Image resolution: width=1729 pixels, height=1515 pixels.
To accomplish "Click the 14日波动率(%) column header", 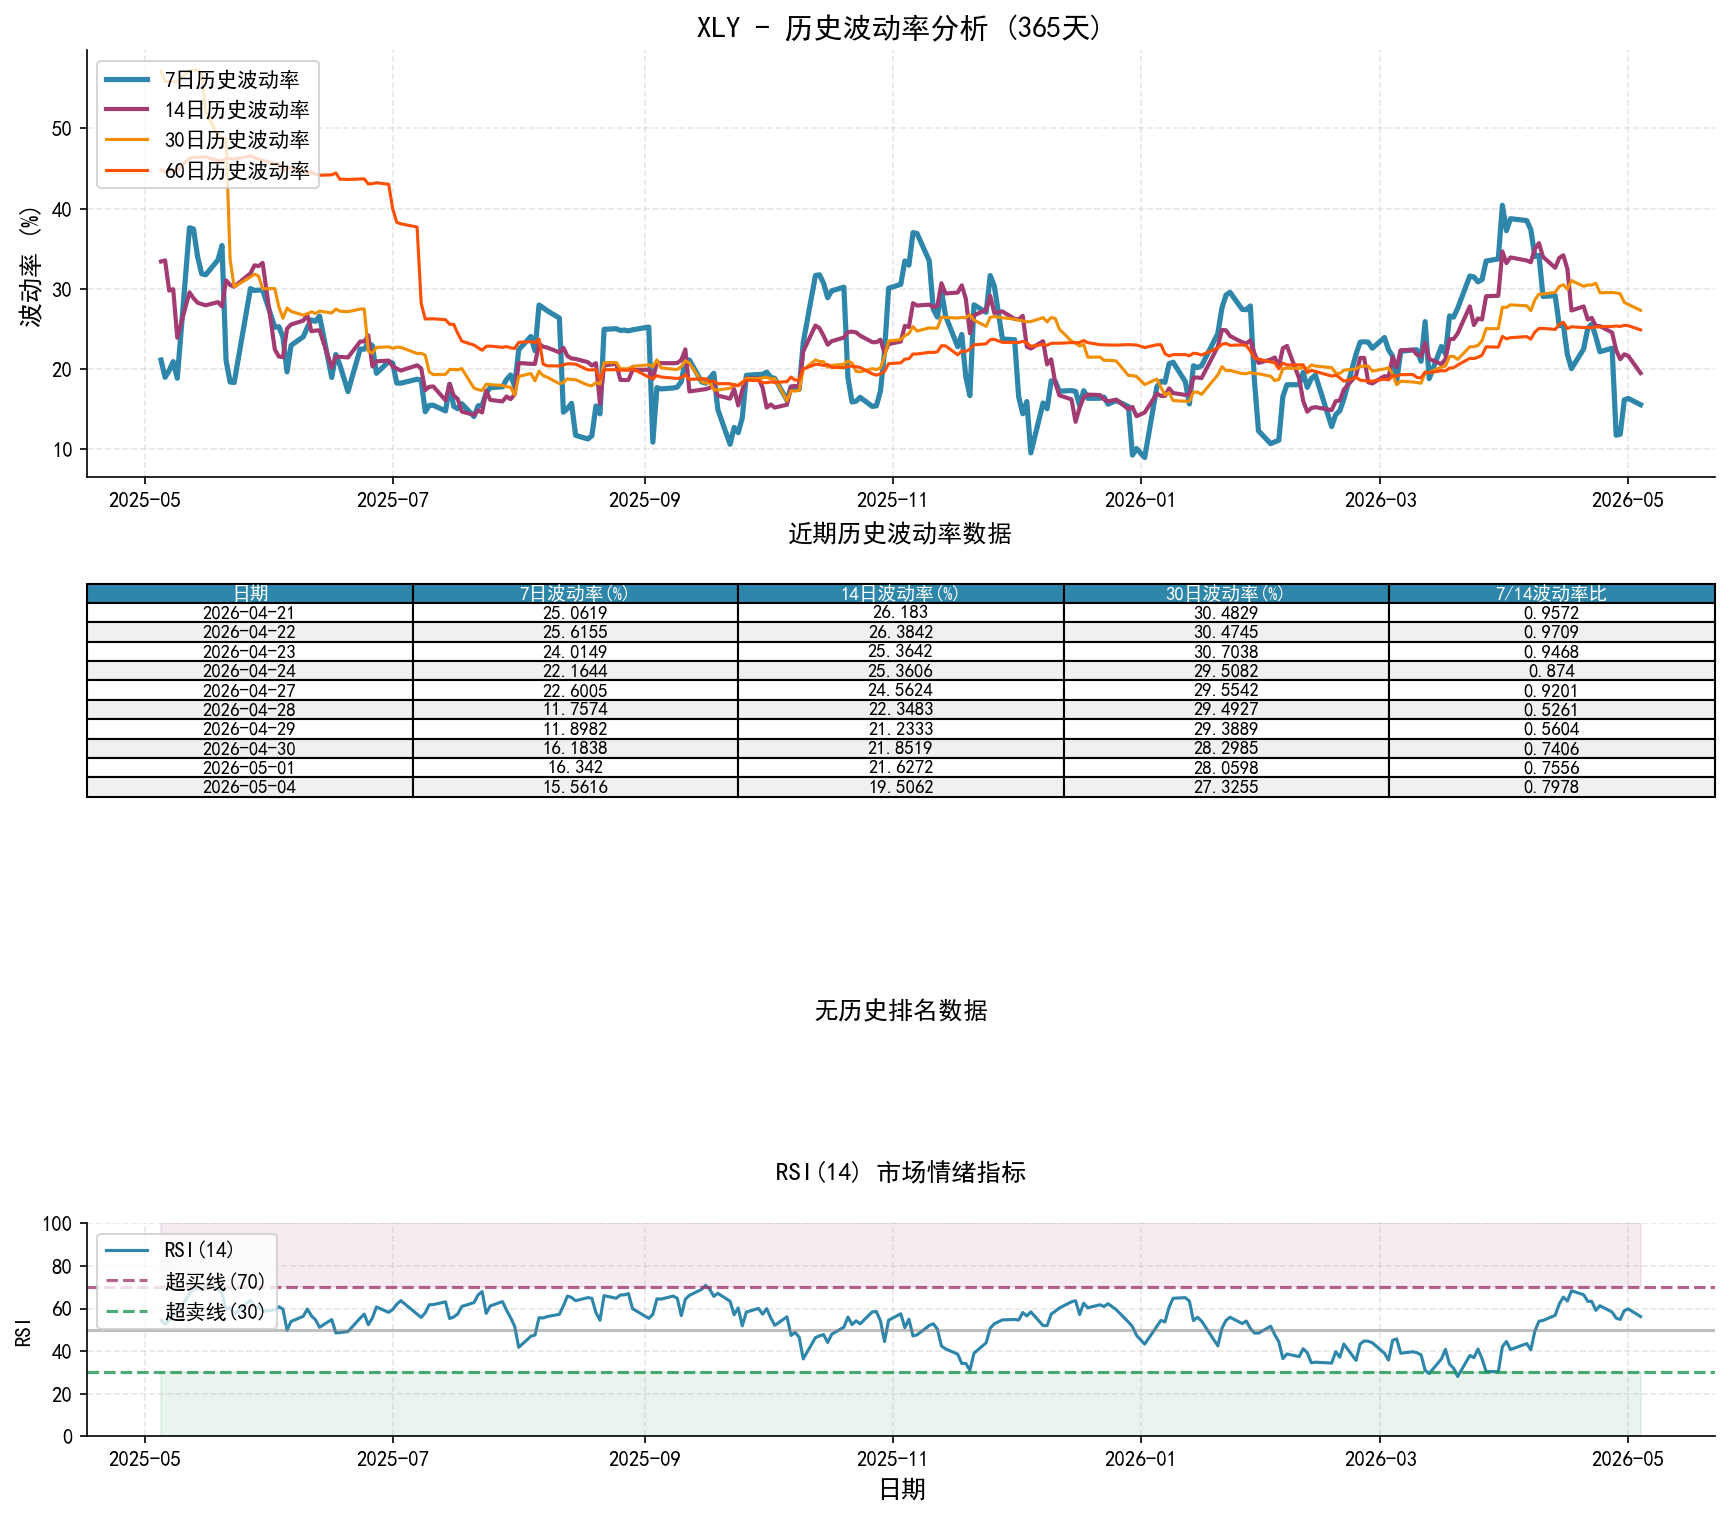I will click(900, 594).
